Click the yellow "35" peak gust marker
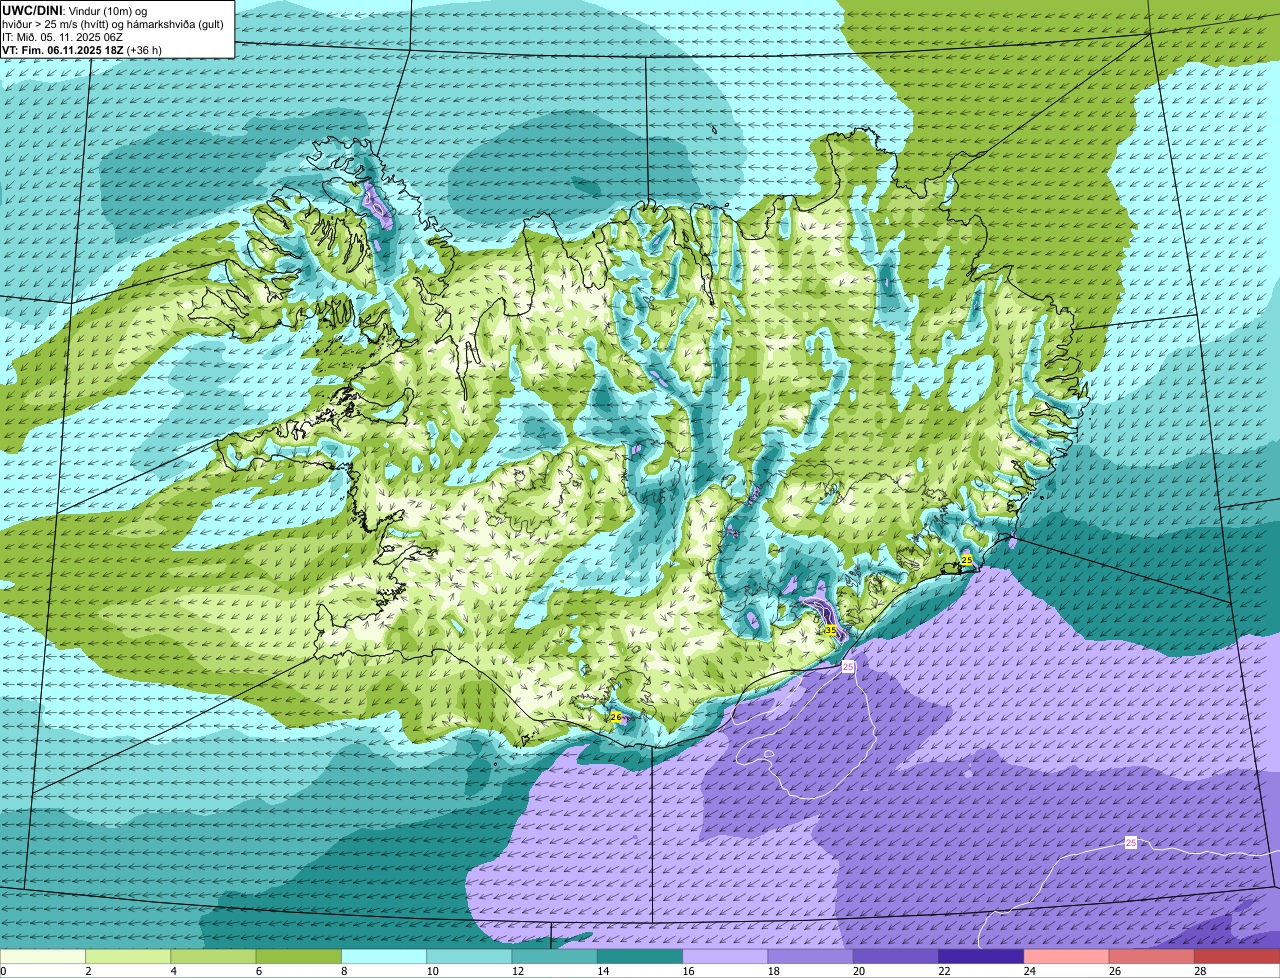 point(830,630)
